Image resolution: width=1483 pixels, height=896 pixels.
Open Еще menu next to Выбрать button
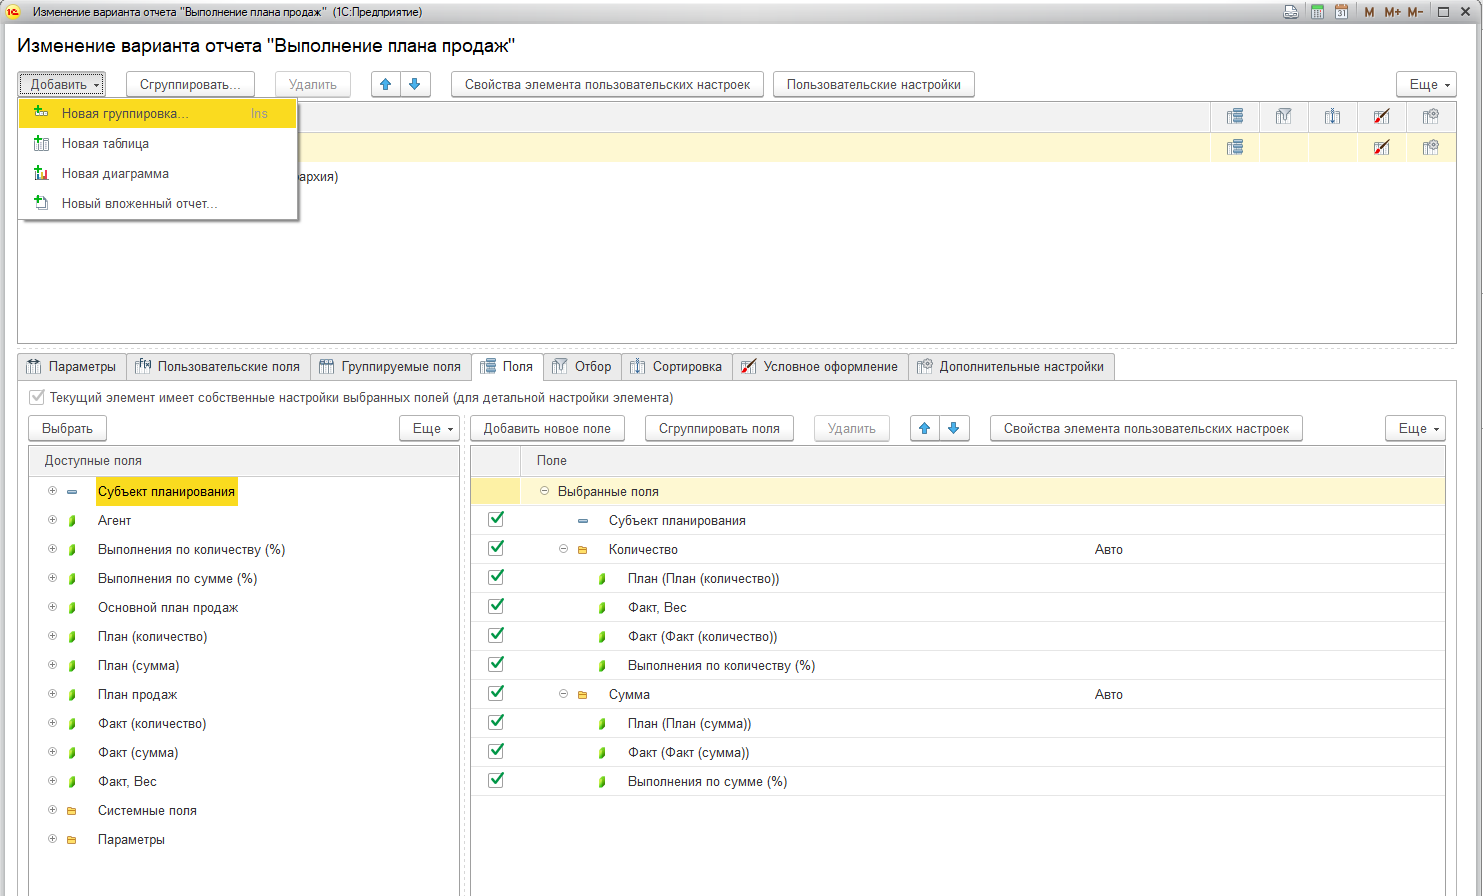tap(429, 428)
